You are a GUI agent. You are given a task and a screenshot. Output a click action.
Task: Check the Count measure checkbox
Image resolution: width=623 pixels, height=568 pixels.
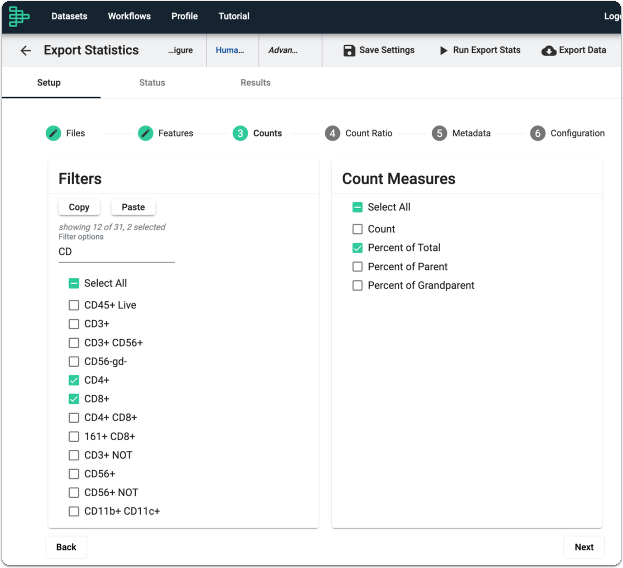pyautogui.click(x=358, y=229)
